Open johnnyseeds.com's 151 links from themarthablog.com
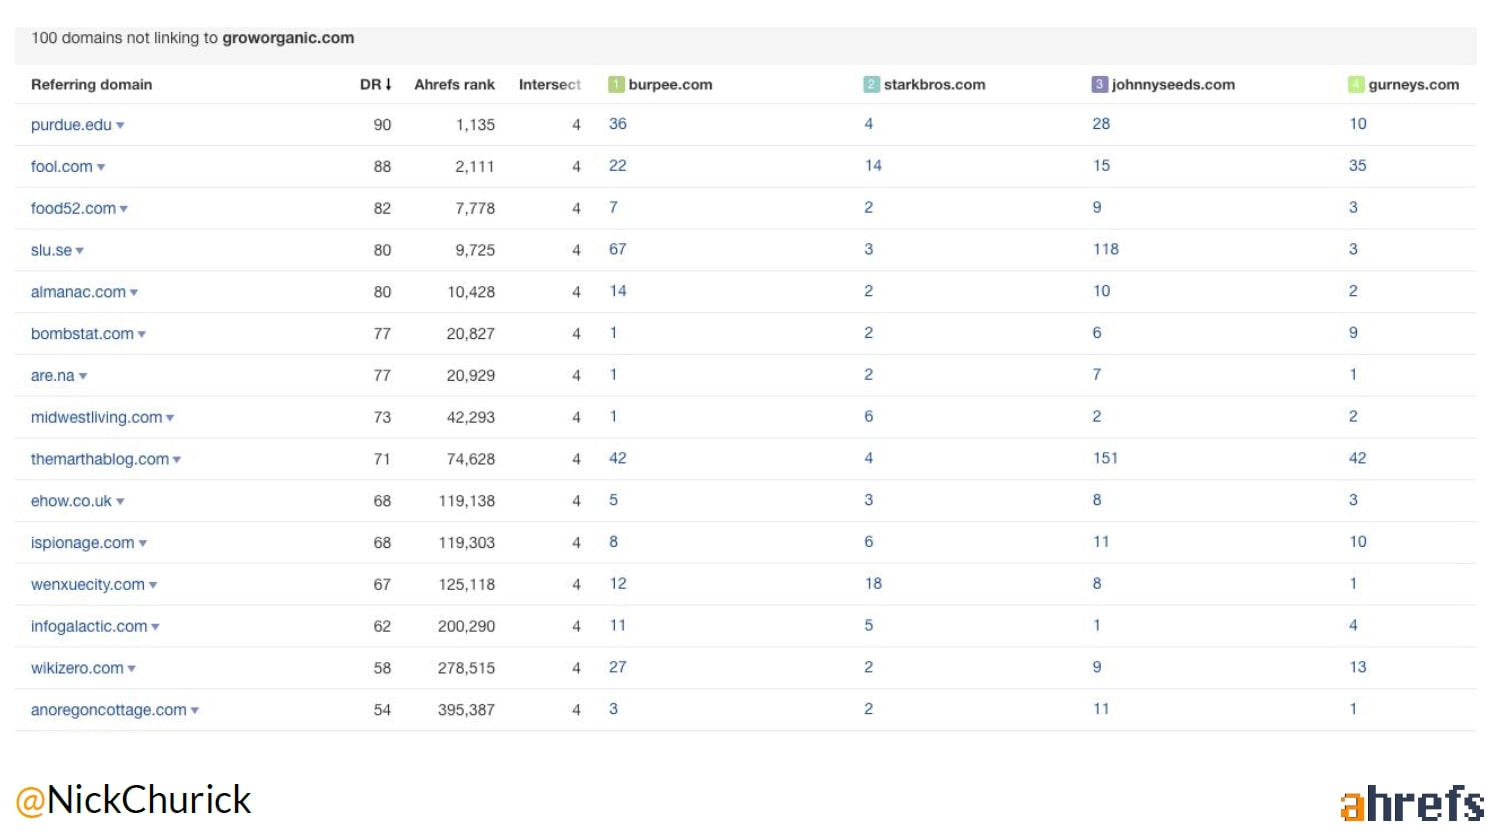Viewport: 1502px width, 840px height. coord(1105,459)
